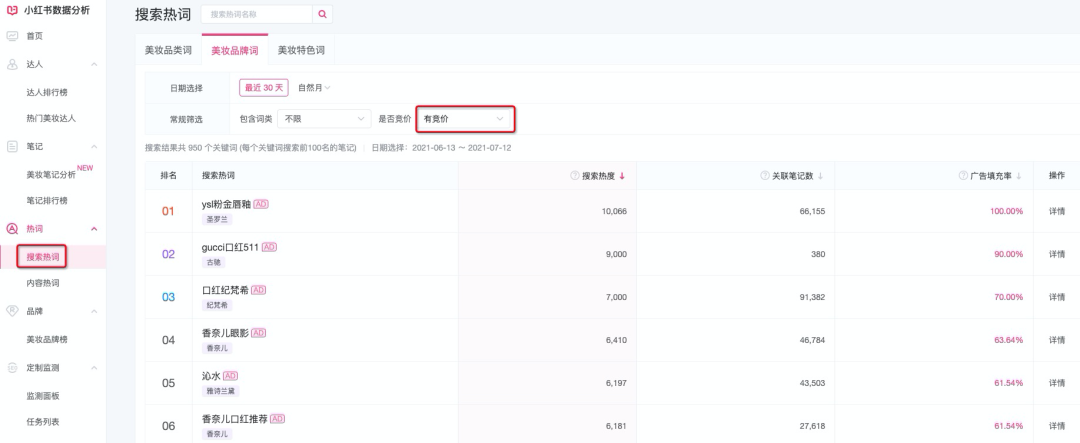Viewport: 1080px width, 443px height.
Task: Click the 圣罗兰 brand tag
Action: (217, 219)
